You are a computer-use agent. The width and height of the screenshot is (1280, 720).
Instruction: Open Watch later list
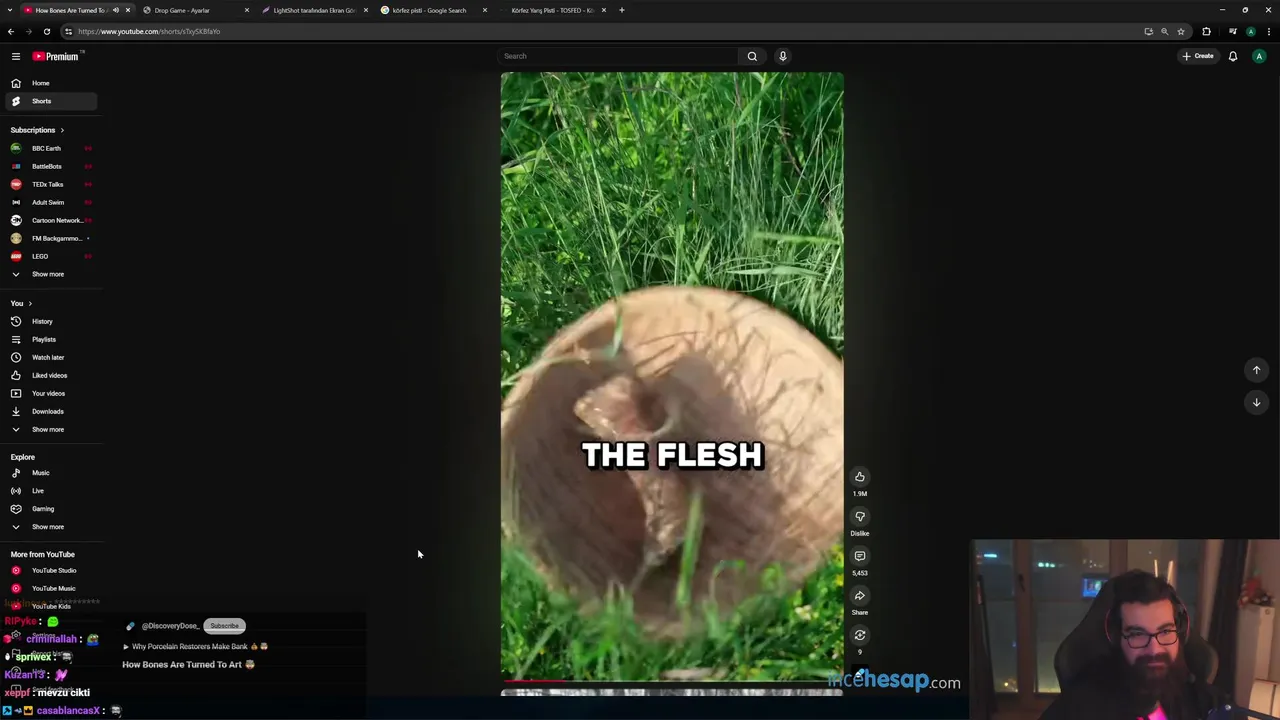[x=49, y=357]
